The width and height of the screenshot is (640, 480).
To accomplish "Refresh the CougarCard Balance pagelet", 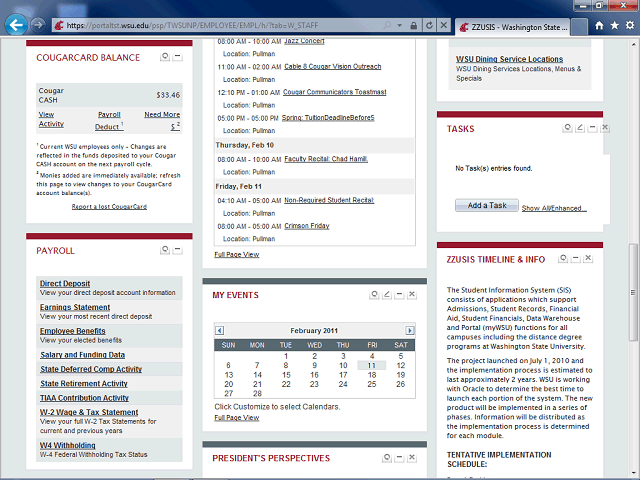I will coord(165,56).
